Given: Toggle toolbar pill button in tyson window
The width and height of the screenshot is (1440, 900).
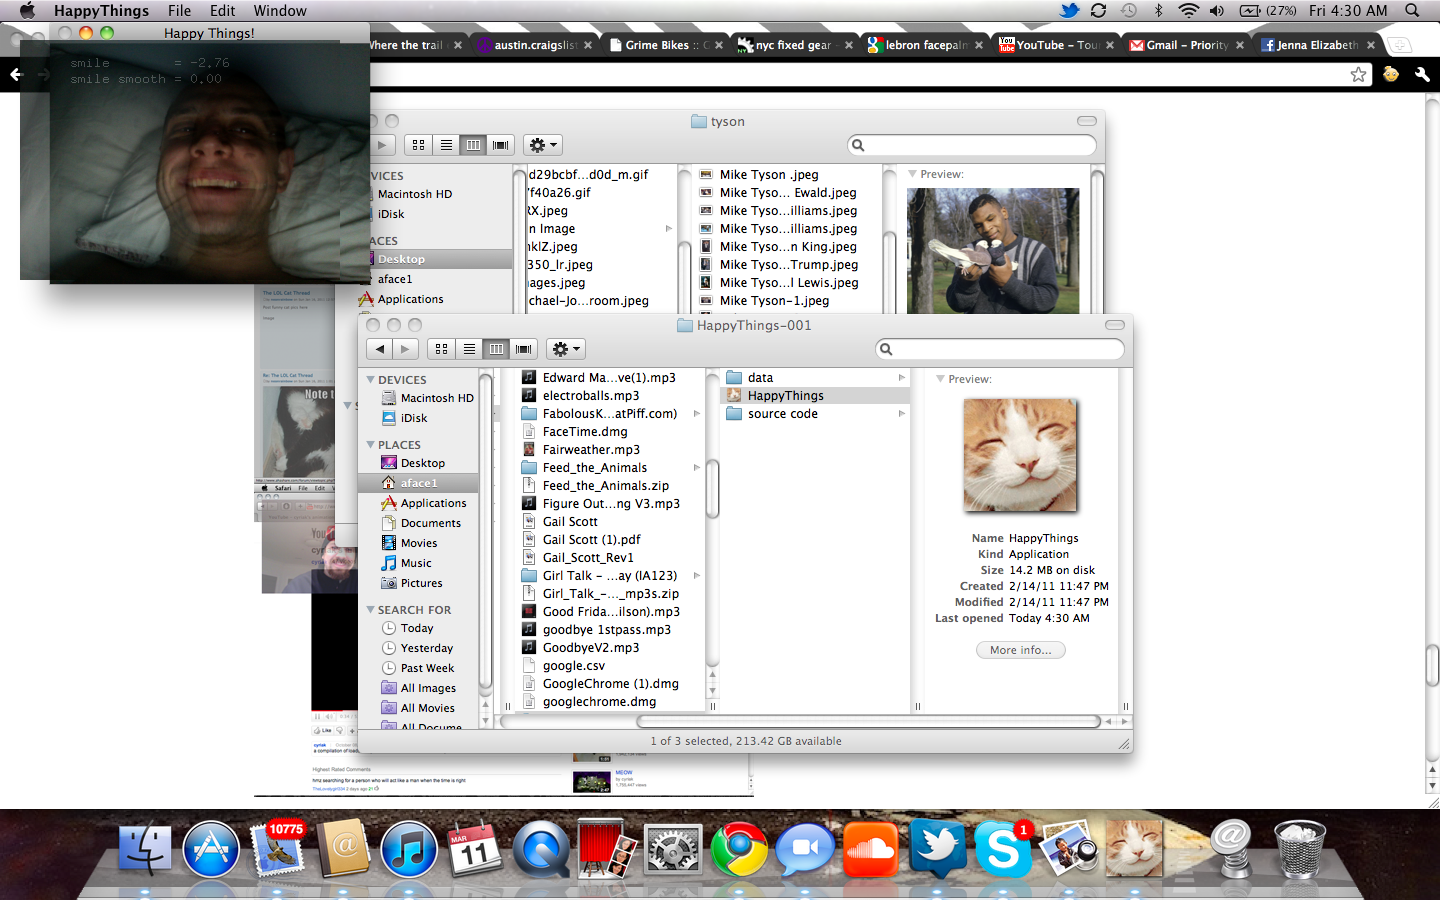Looking at the screenshot, I should pos(1087,121).
